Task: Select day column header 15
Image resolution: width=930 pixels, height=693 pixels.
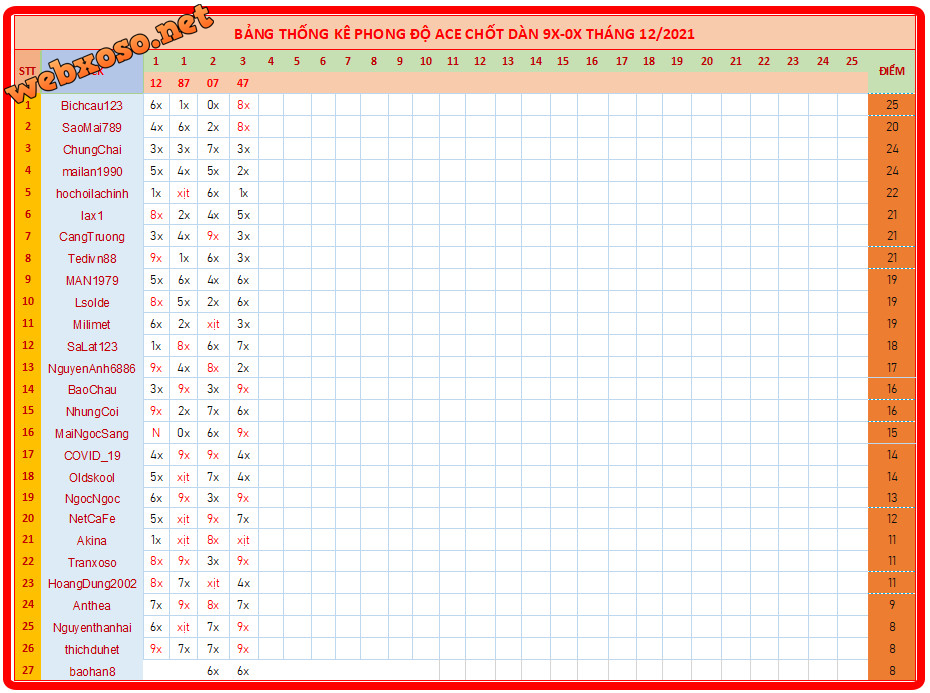Action: point(563,61)
